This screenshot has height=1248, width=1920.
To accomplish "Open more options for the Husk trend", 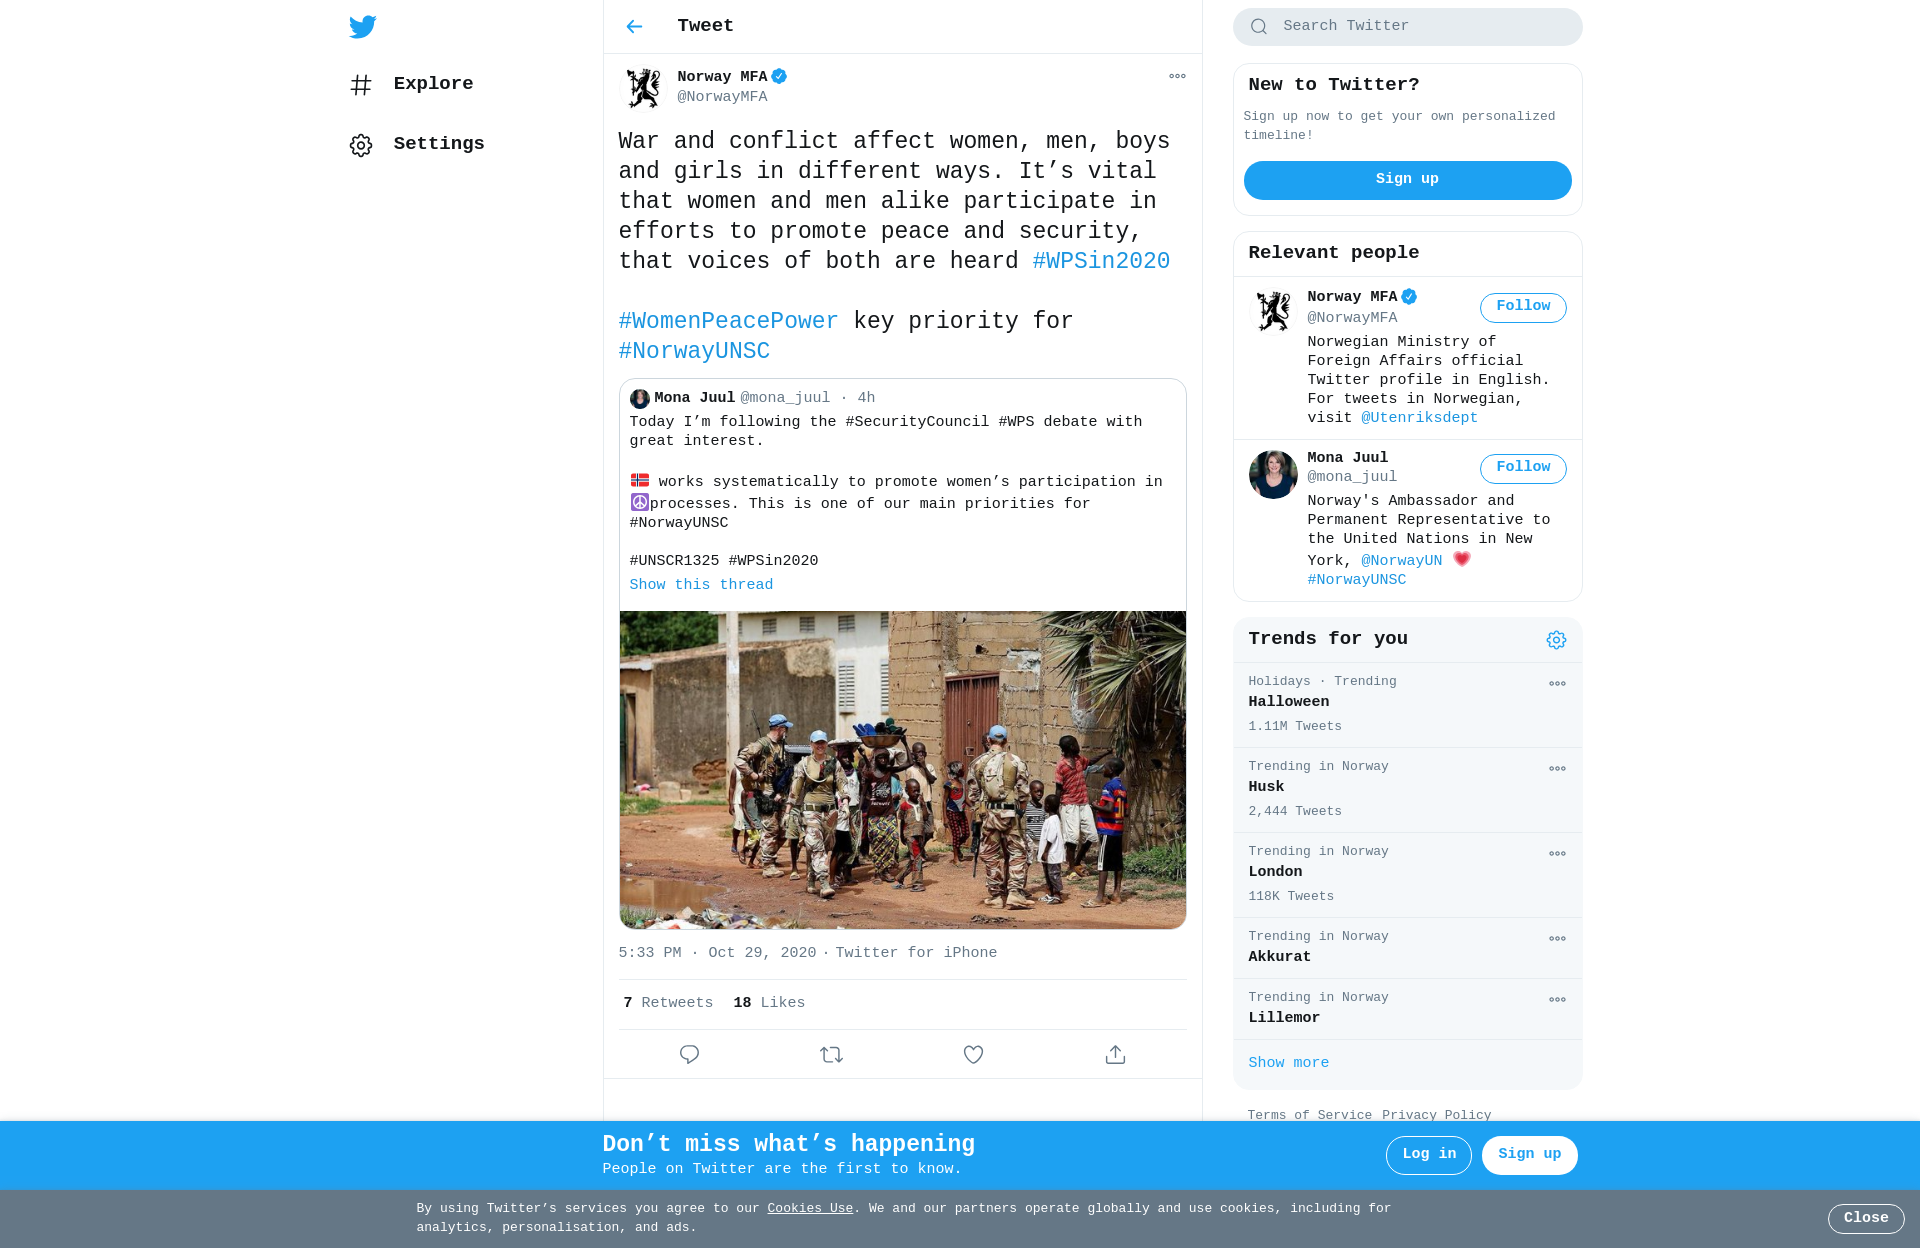I will [1557, 769].
